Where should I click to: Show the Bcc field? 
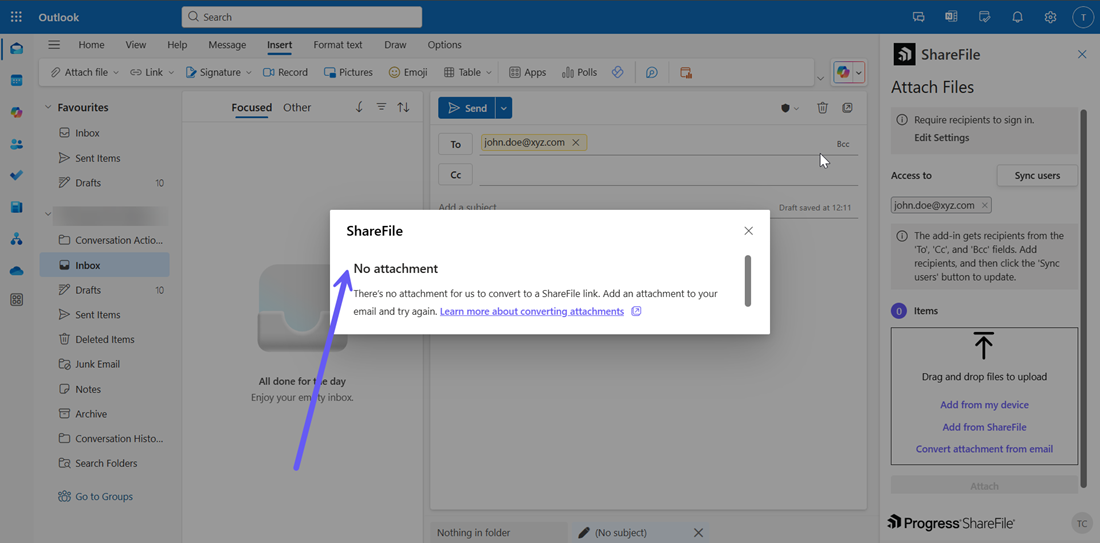click(x=843, y=144)
